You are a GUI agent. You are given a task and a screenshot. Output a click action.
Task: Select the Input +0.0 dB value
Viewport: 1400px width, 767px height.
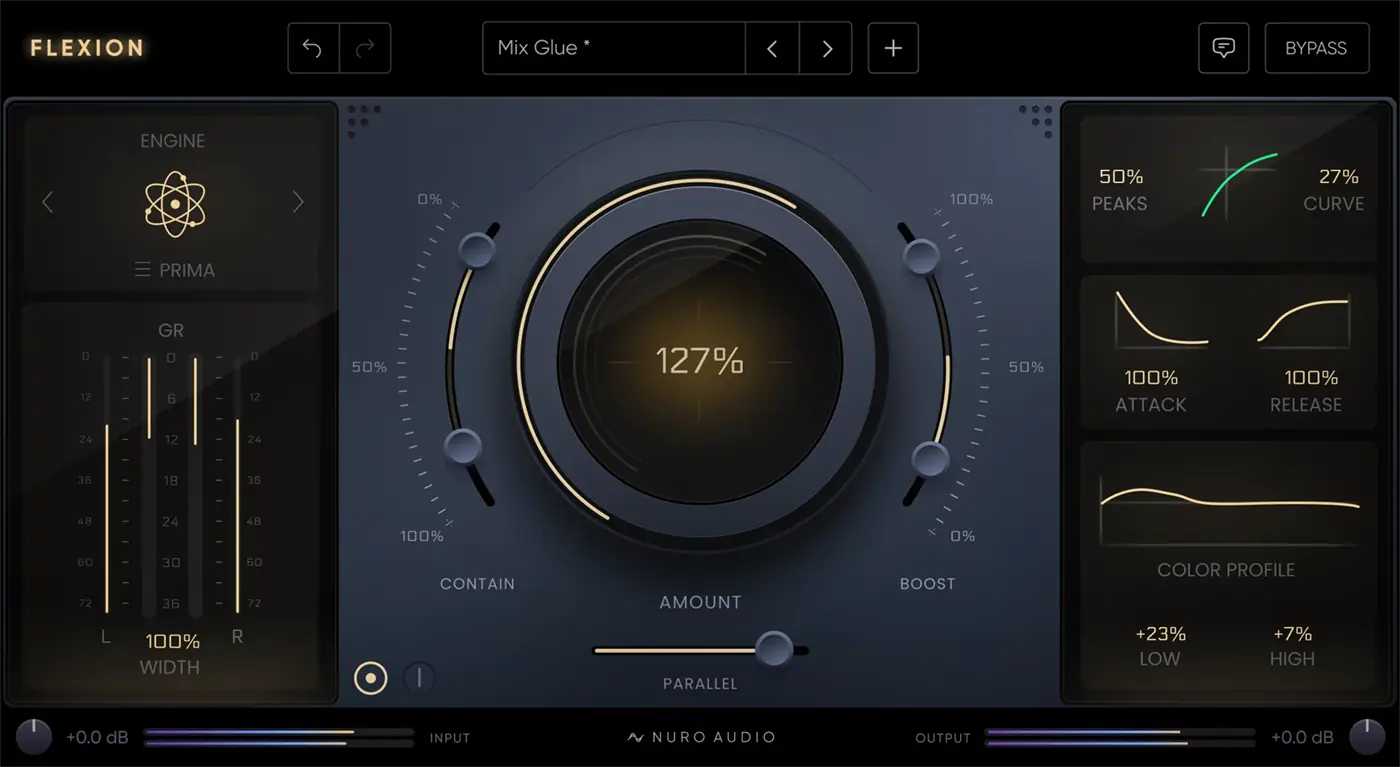point(97,738)
